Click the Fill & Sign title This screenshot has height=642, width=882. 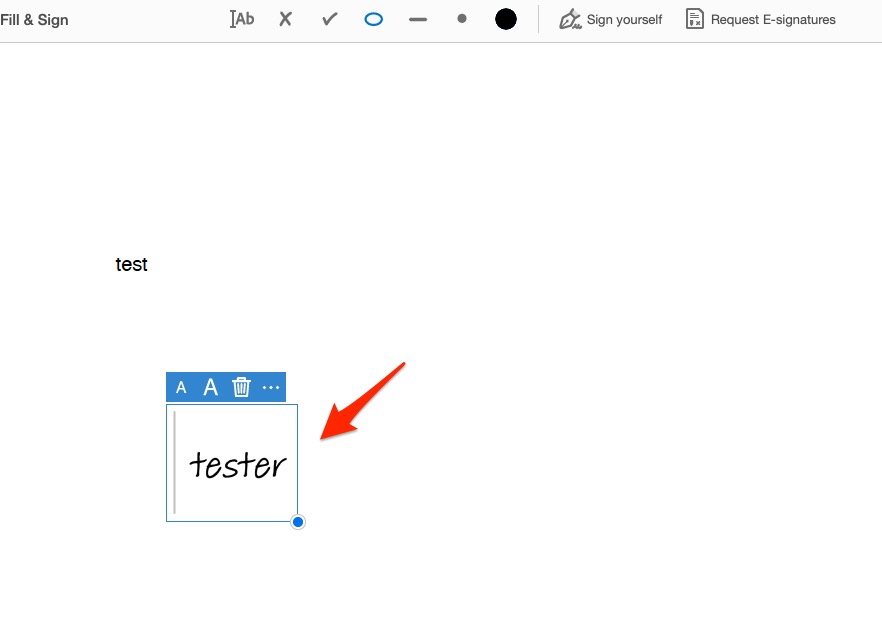coord(35,20)
